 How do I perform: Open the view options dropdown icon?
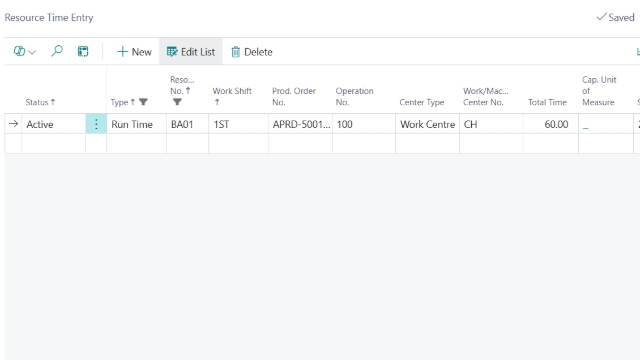point(24,51)
